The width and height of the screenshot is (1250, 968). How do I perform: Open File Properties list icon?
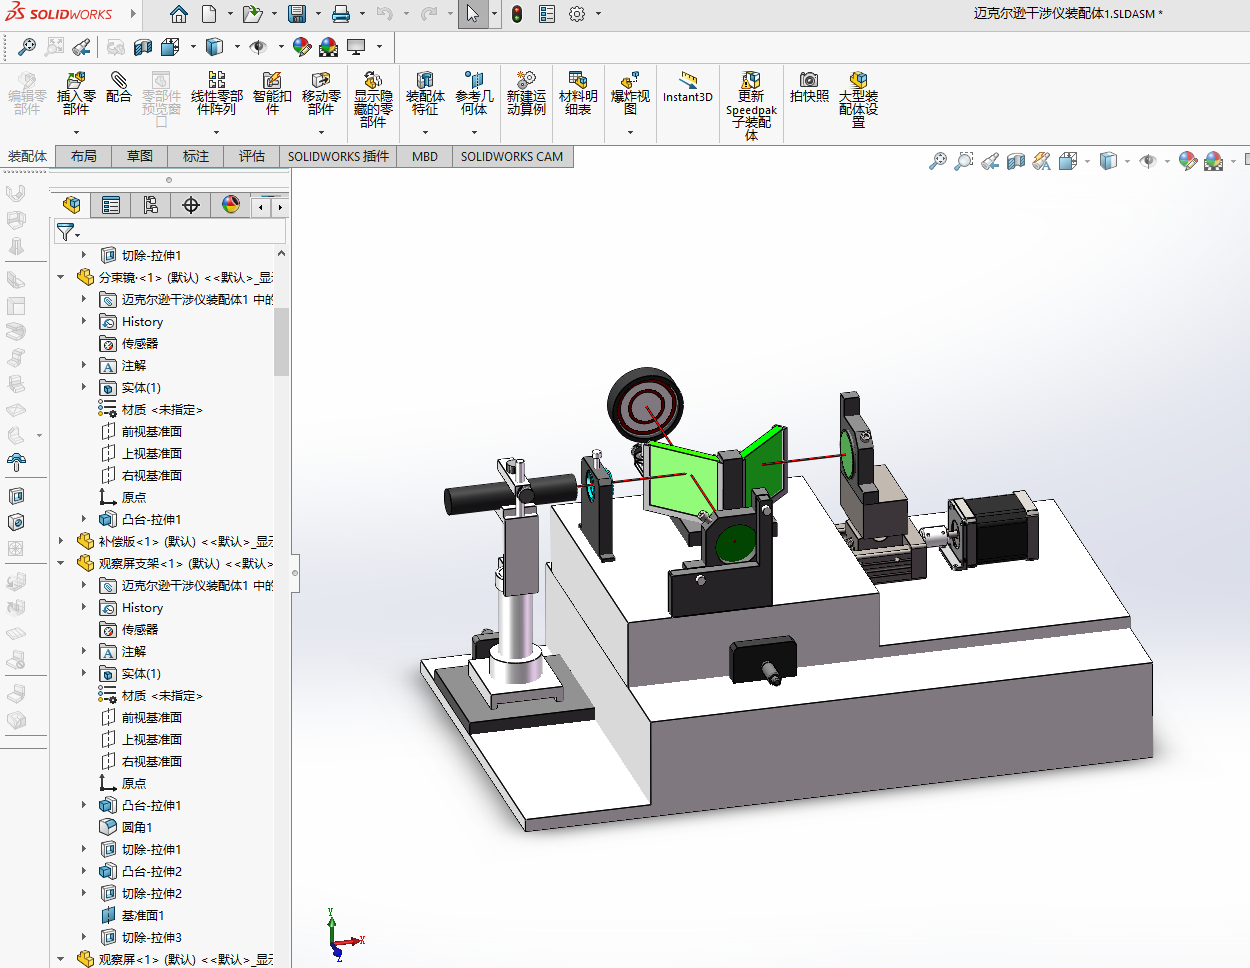point(547,14)
